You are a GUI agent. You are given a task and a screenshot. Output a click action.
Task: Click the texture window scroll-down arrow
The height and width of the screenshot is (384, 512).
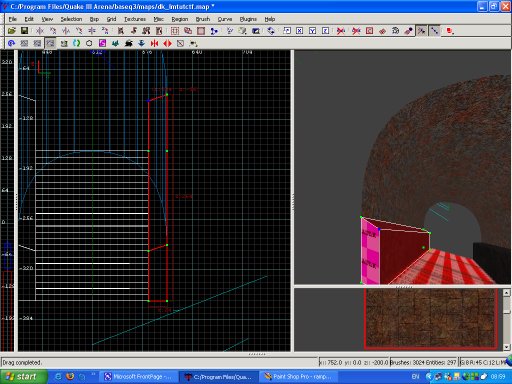click(x=506, y=347)
